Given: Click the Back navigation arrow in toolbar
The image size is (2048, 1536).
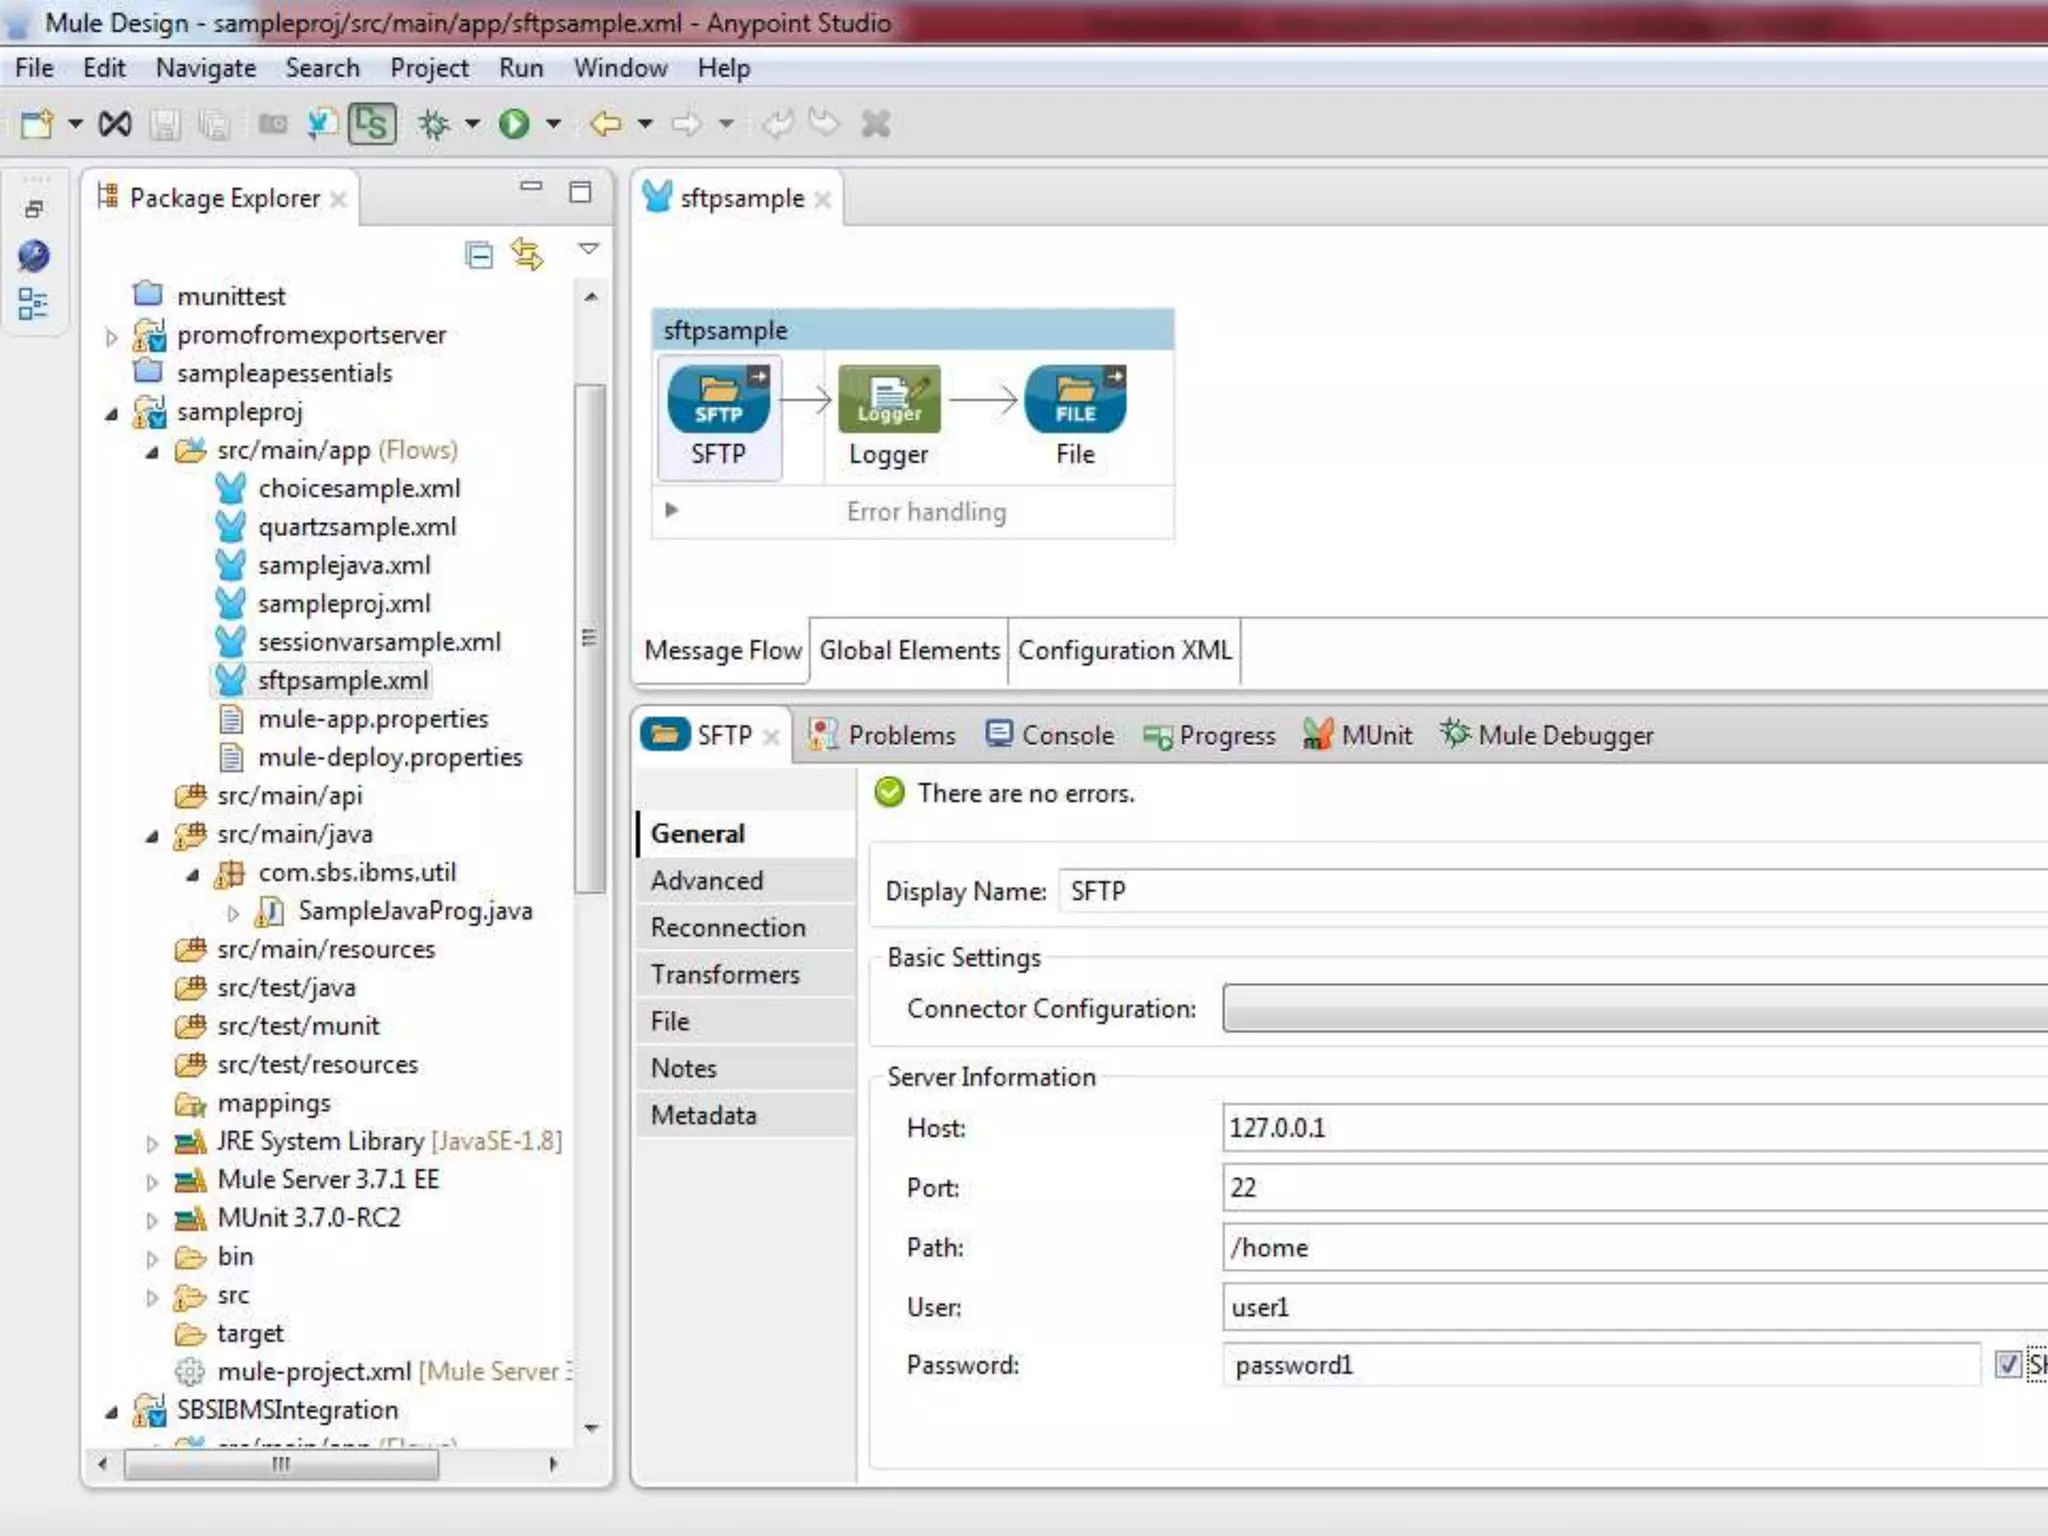Looking at the screenshot, I should pos(606,124).
